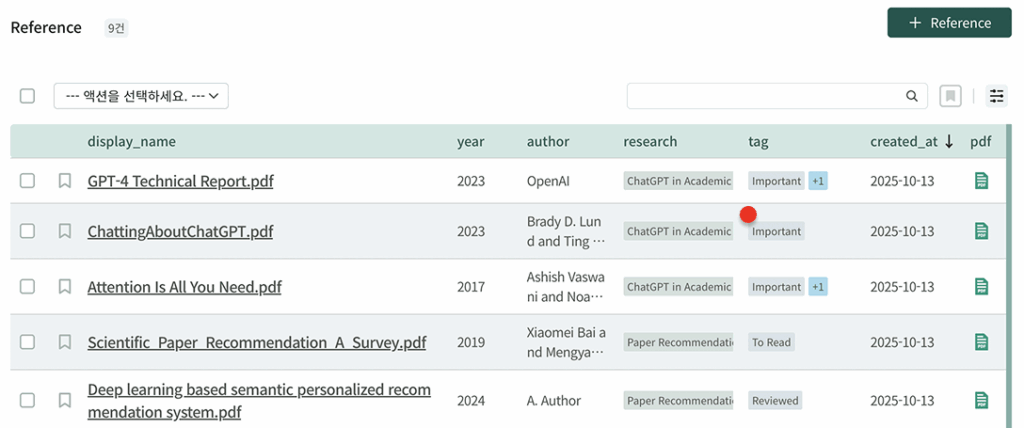Screen dimensions: 1024x428
Task: Click the To Read tag chip
Action: [x=771, y=342]
